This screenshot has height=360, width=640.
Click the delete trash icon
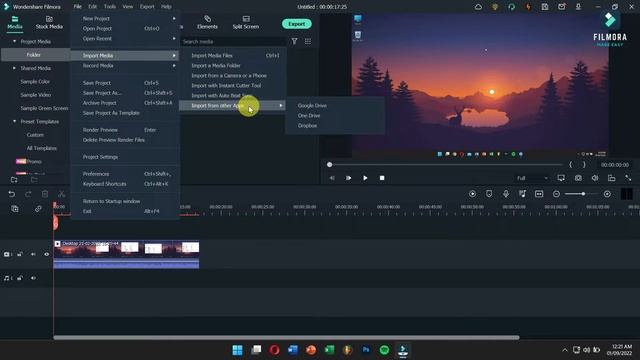click(x=45, y=194)
